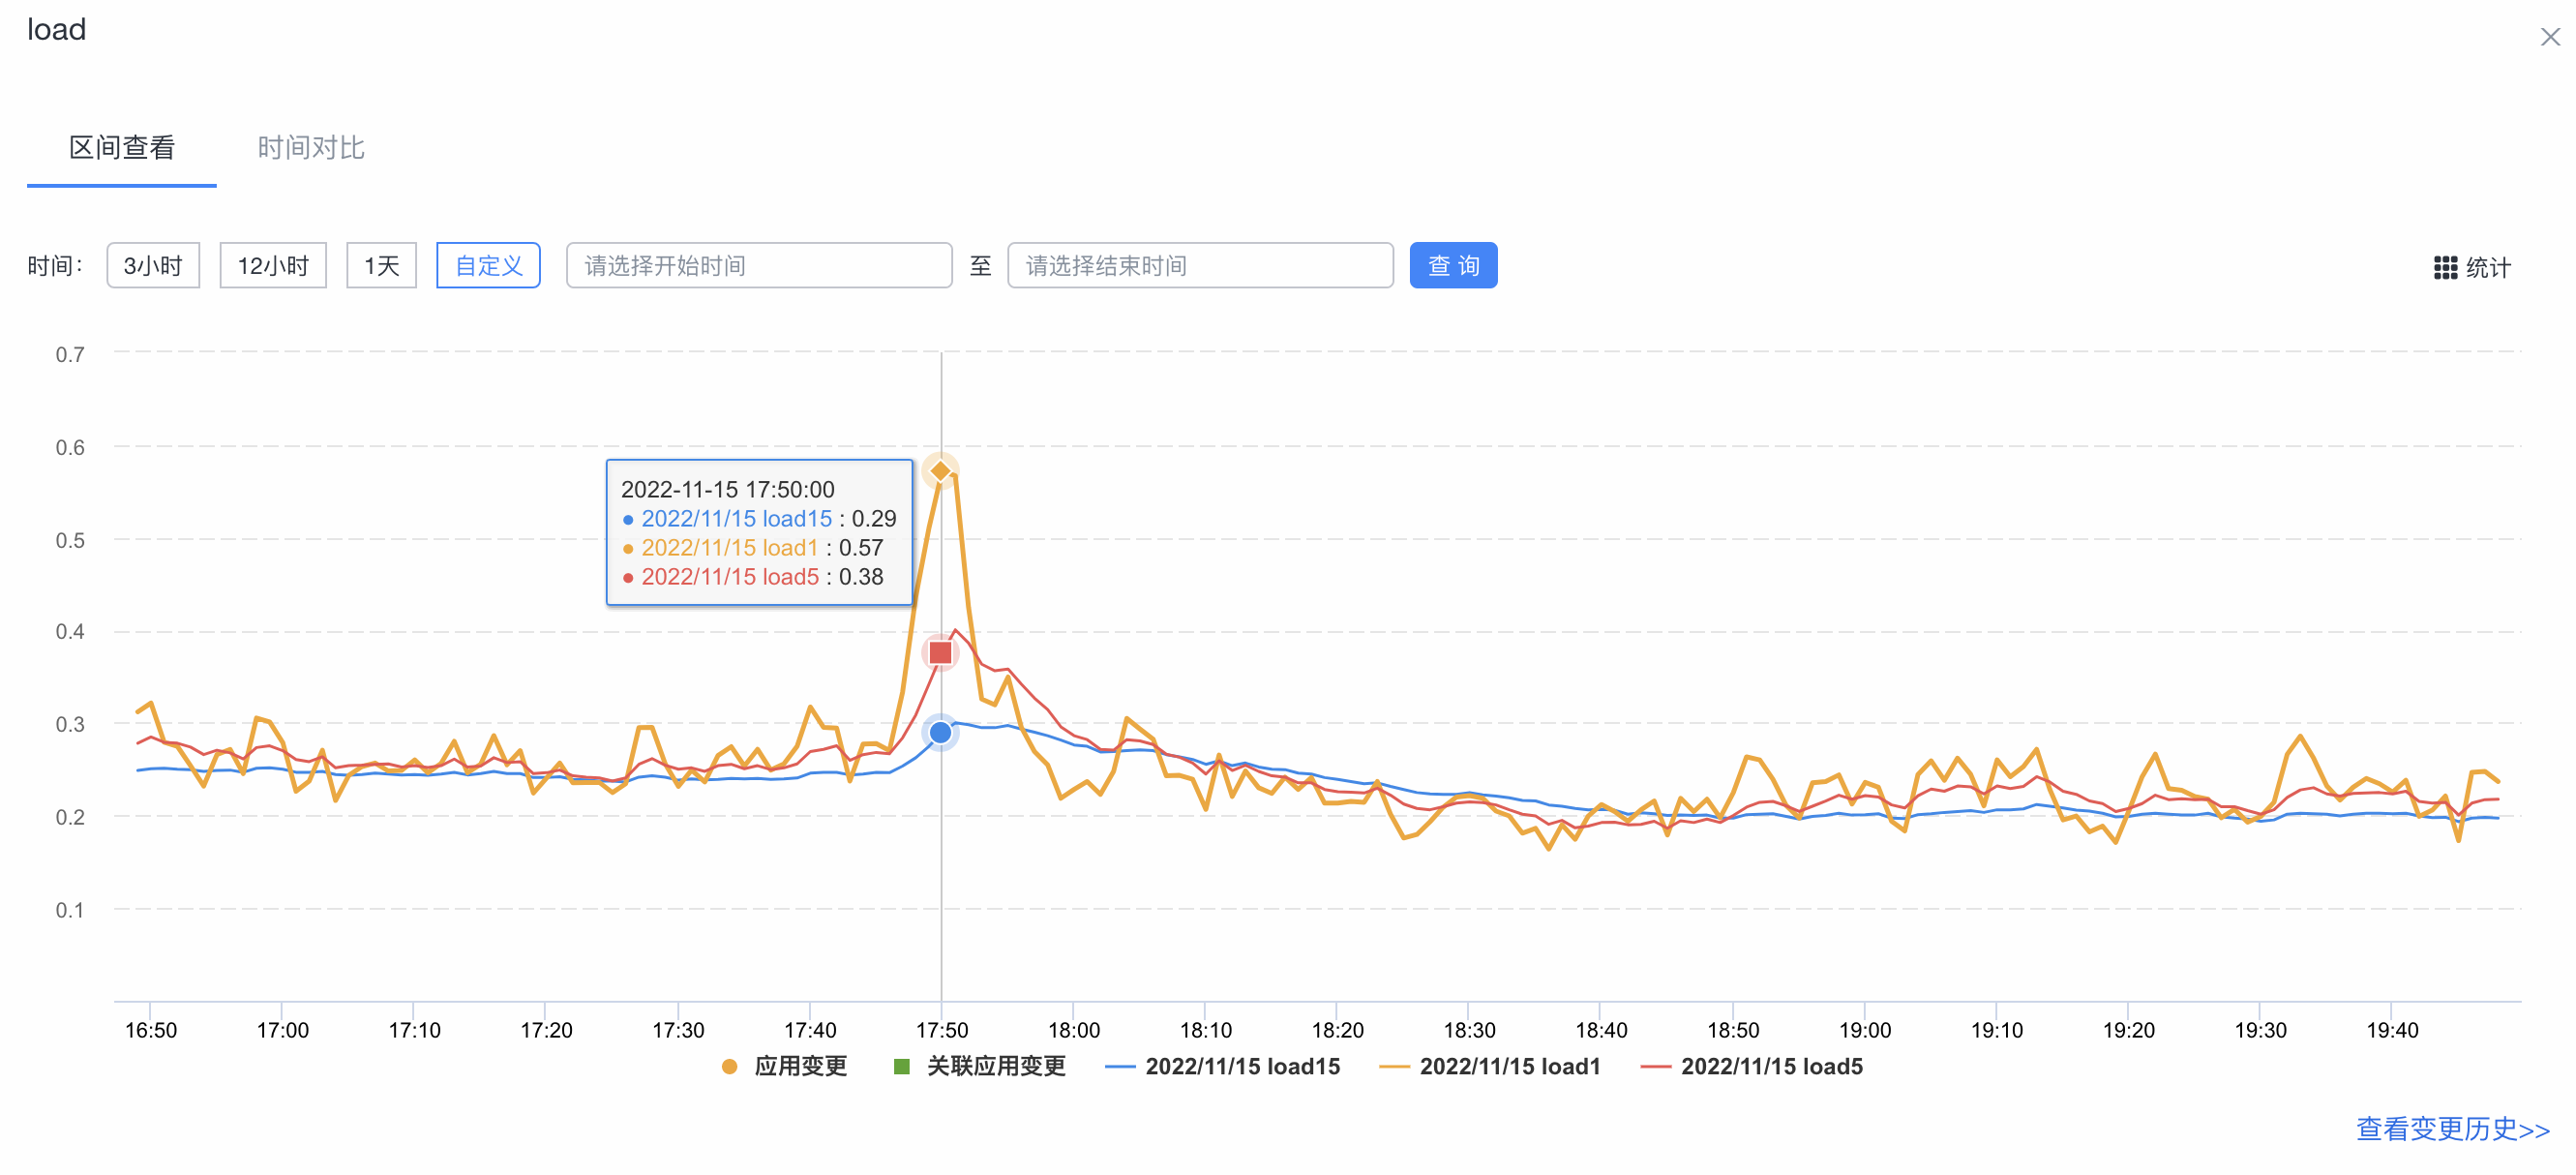Toggle 关联应用变更 legend green square

pos(901,1066)
